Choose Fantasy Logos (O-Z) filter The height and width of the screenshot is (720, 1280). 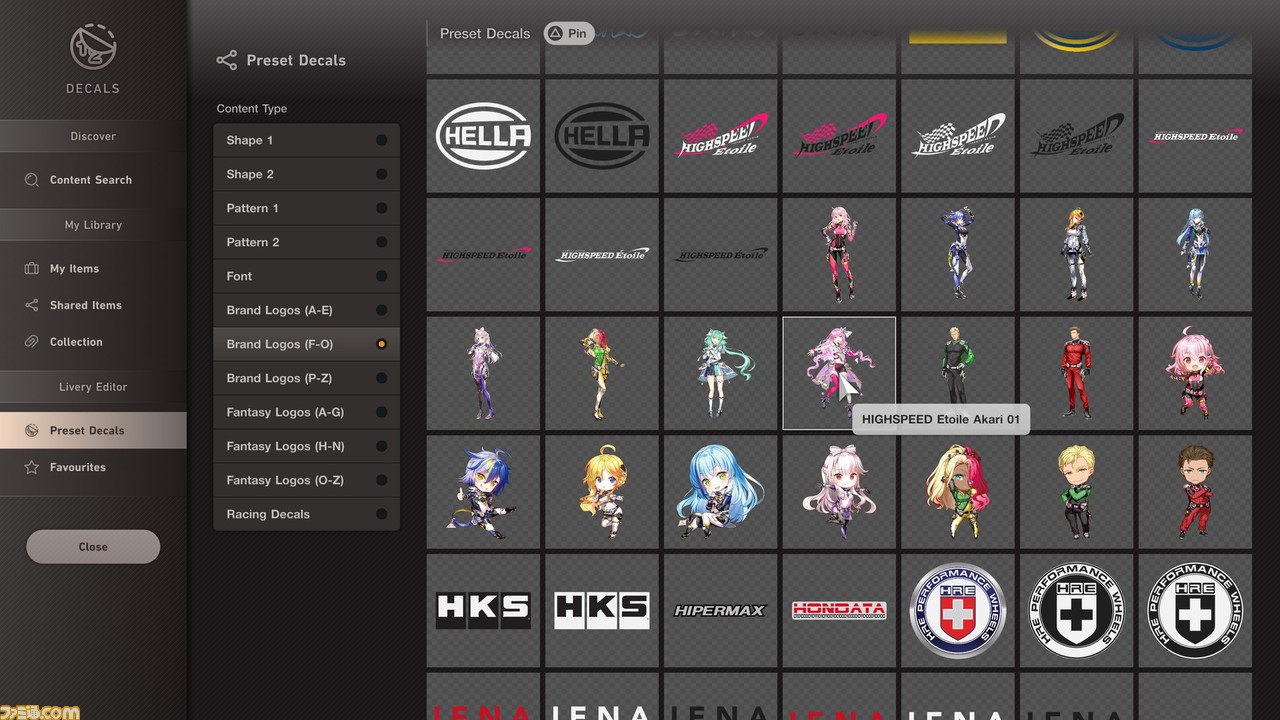(x=306, y=481)
